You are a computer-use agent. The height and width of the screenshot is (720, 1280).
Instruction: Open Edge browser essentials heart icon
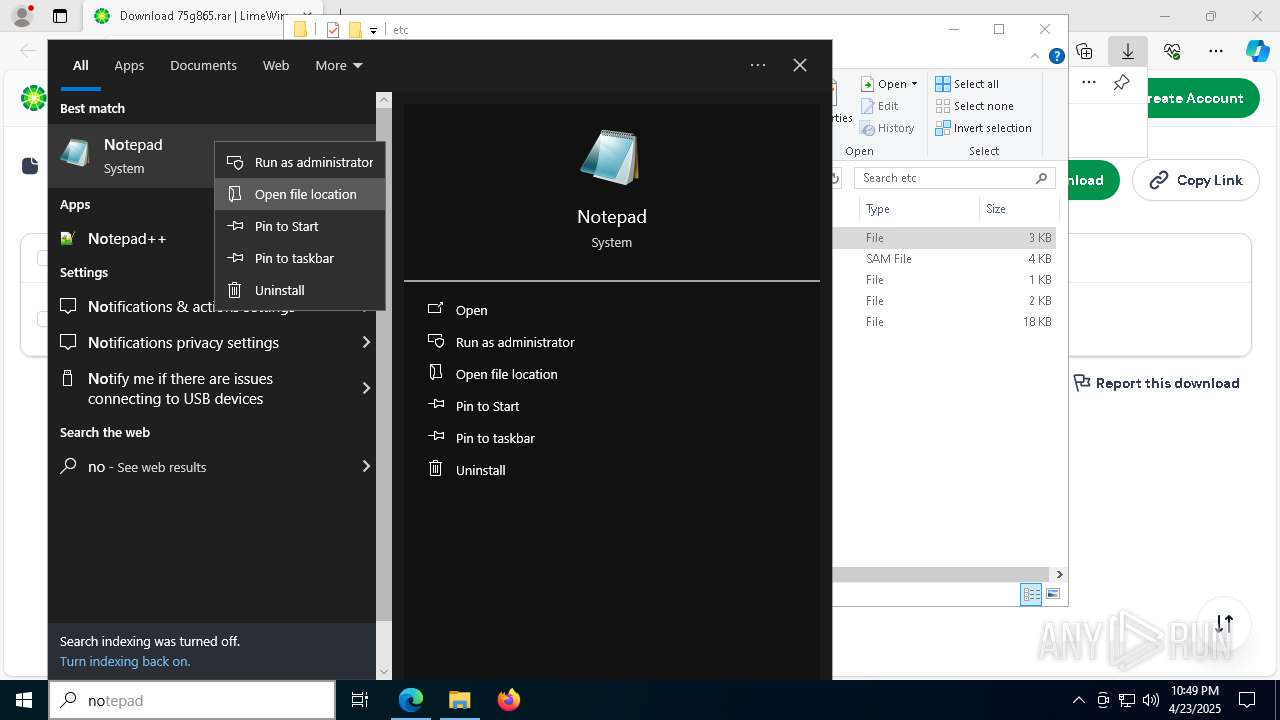(1172, 51)
